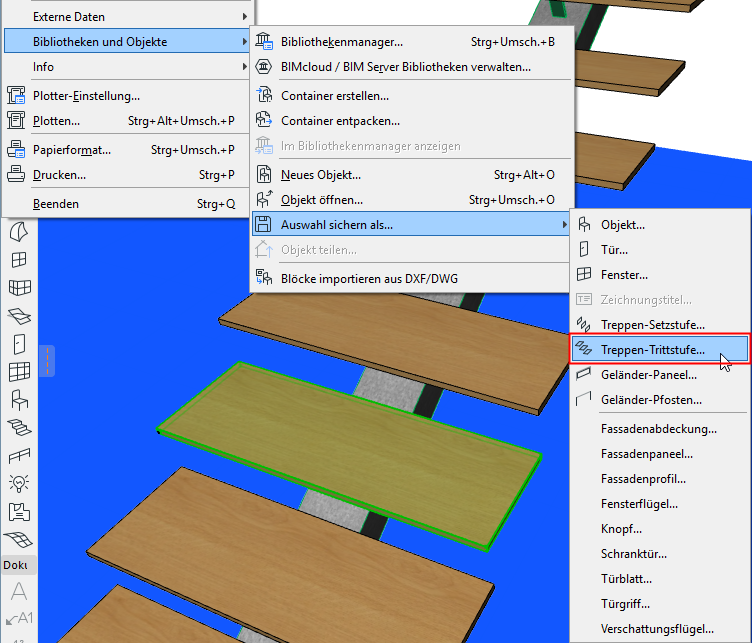The width and height of the screenshot is (752, 643).
Task: Click the Drucken printer icon
Action: [16, 175]
